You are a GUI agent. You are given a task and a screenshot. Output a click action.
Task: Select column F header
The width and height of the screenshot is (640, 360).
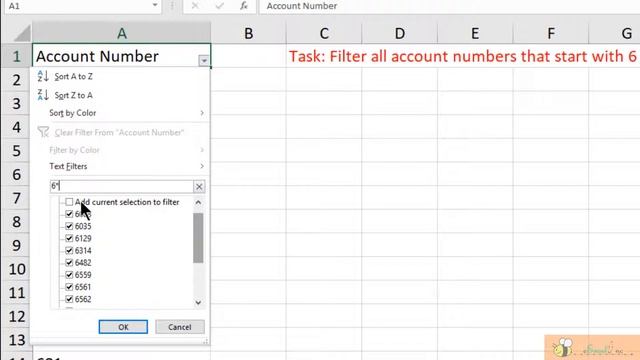[551, 33]
